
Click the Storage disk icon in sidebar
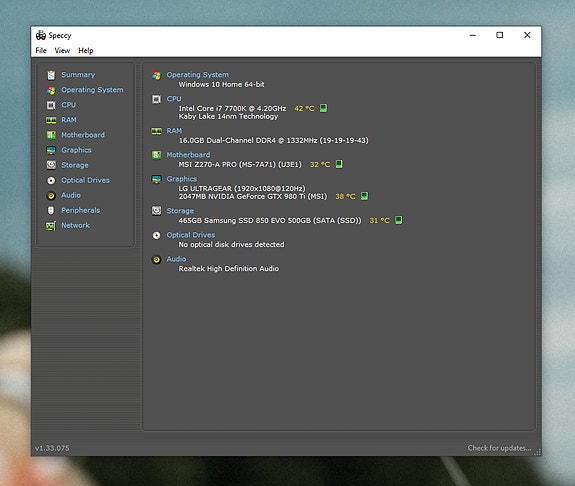coord(51,165)
